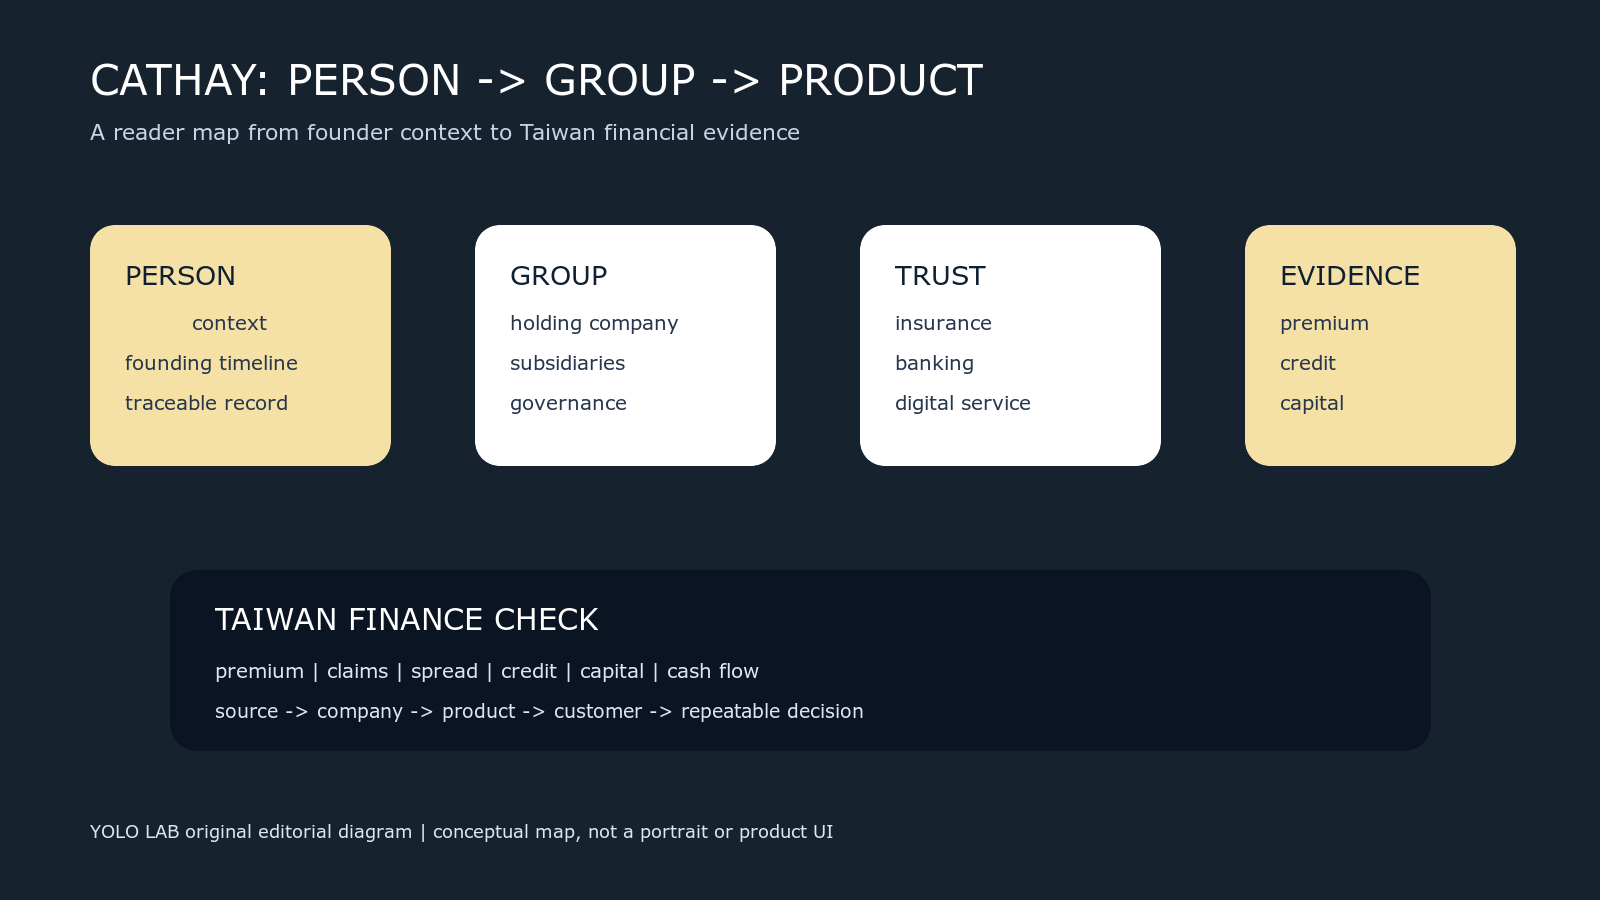The height and width of the screenshot is (900, 1600).
Task: Click the 'founding timeline' text
Action: click(x=211, y=364)
